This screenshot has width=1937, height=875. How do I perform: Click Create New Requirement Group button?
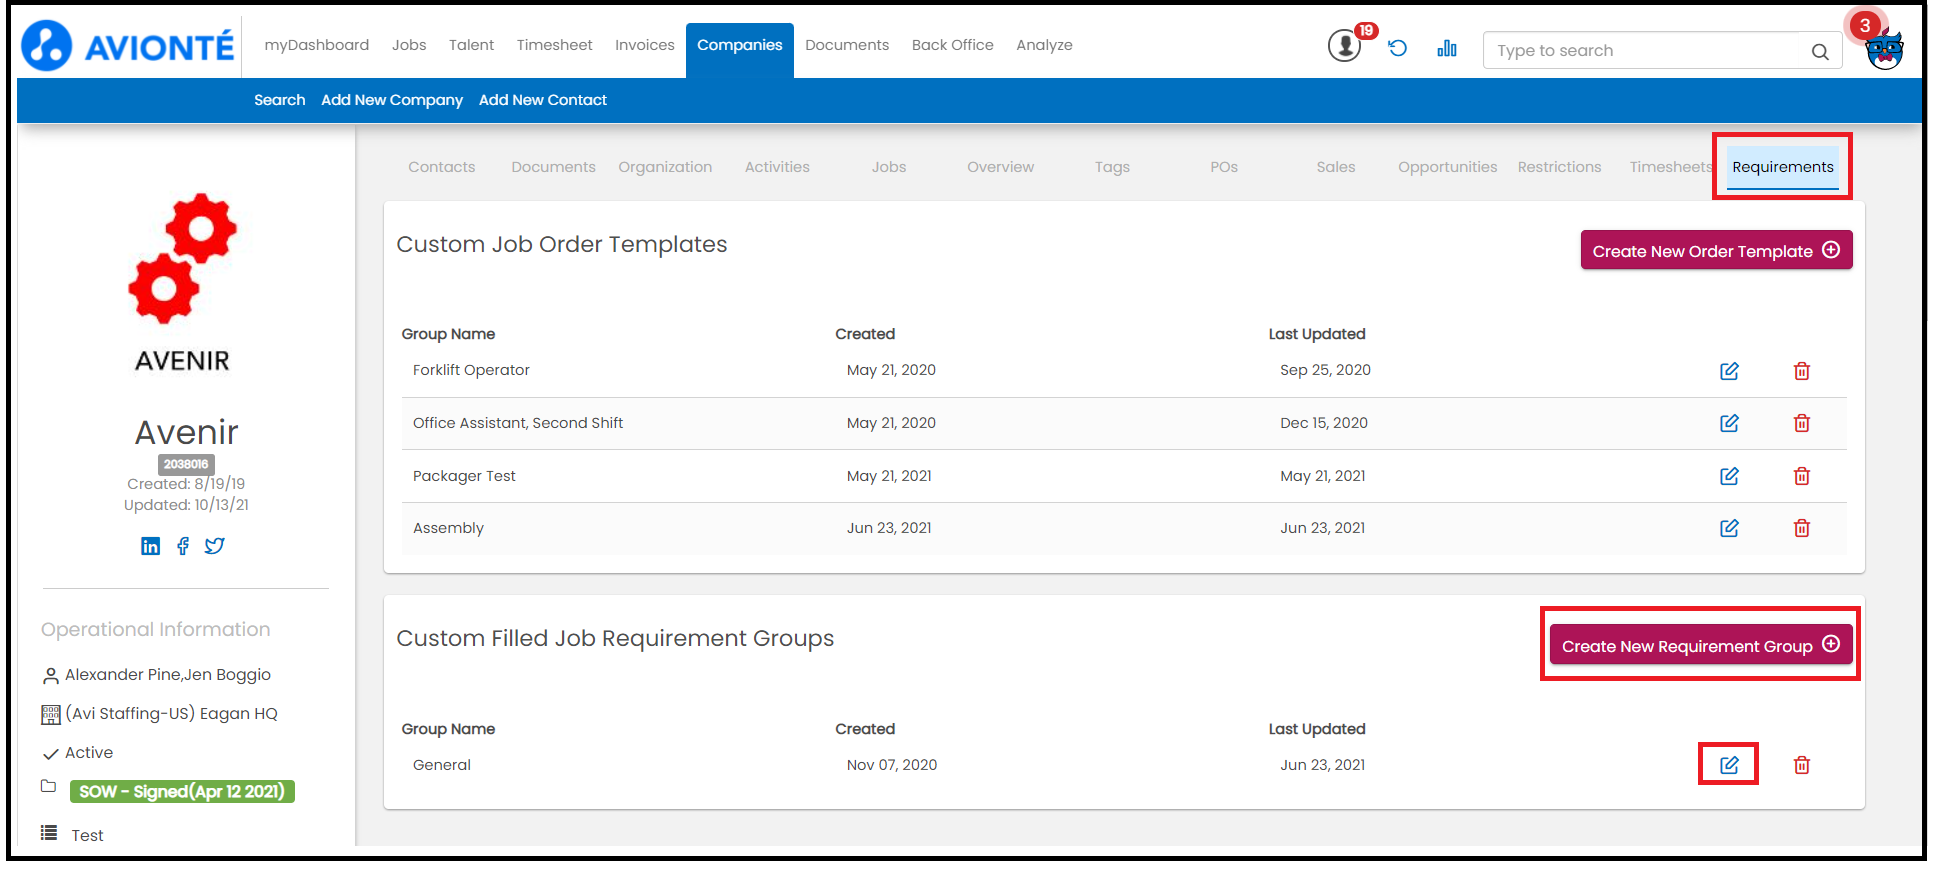1701,645
